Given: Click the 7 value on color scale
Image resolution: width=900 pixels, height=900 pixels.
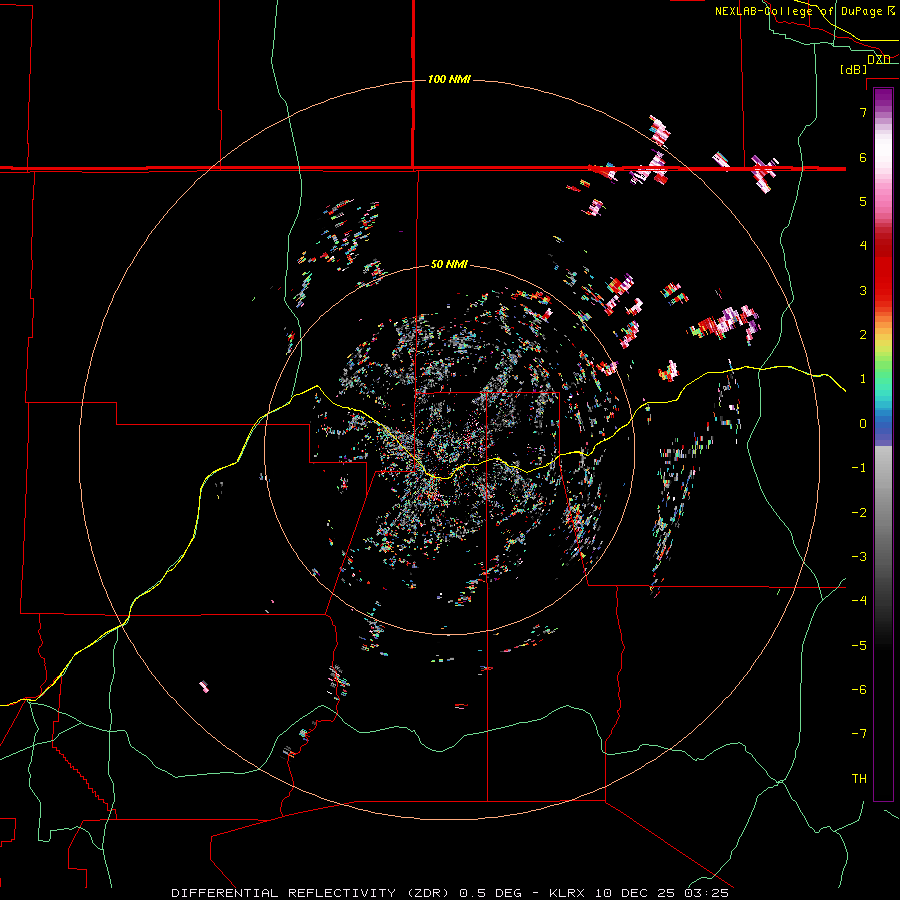Looking at the screenshot, I should tap(863, 112).
